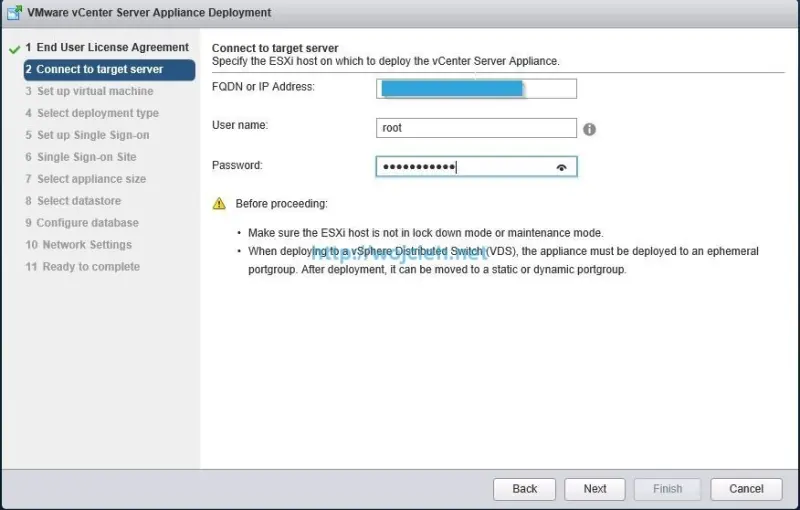Click the 'Connect to target server' heading
The height and width of the screenshot is (510, 800).
click(x=275, y=48)
